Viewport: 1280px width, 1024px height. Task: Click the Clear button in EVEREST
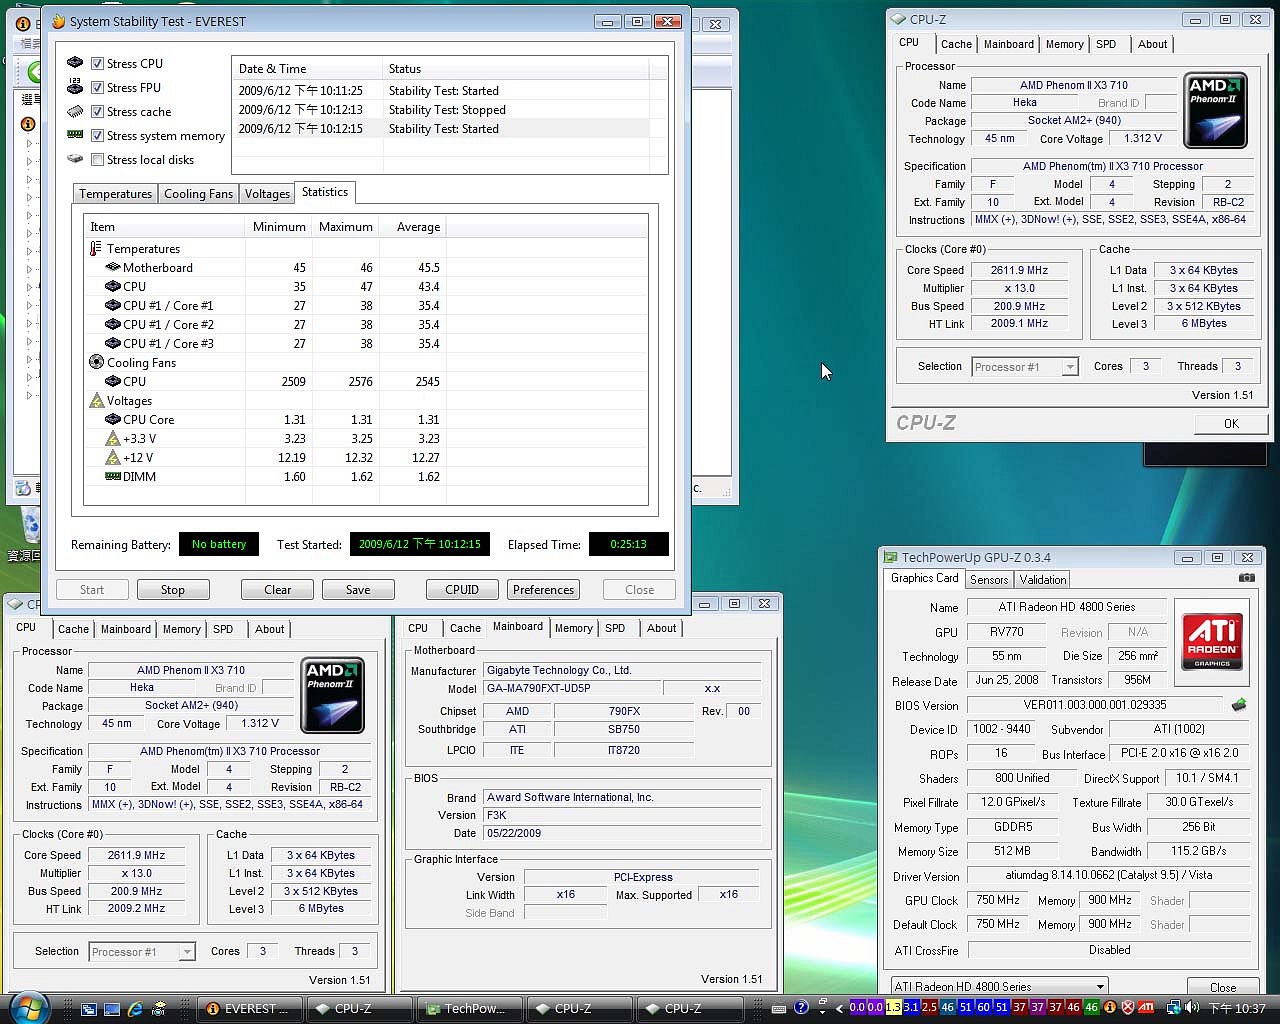click(277, 590)
